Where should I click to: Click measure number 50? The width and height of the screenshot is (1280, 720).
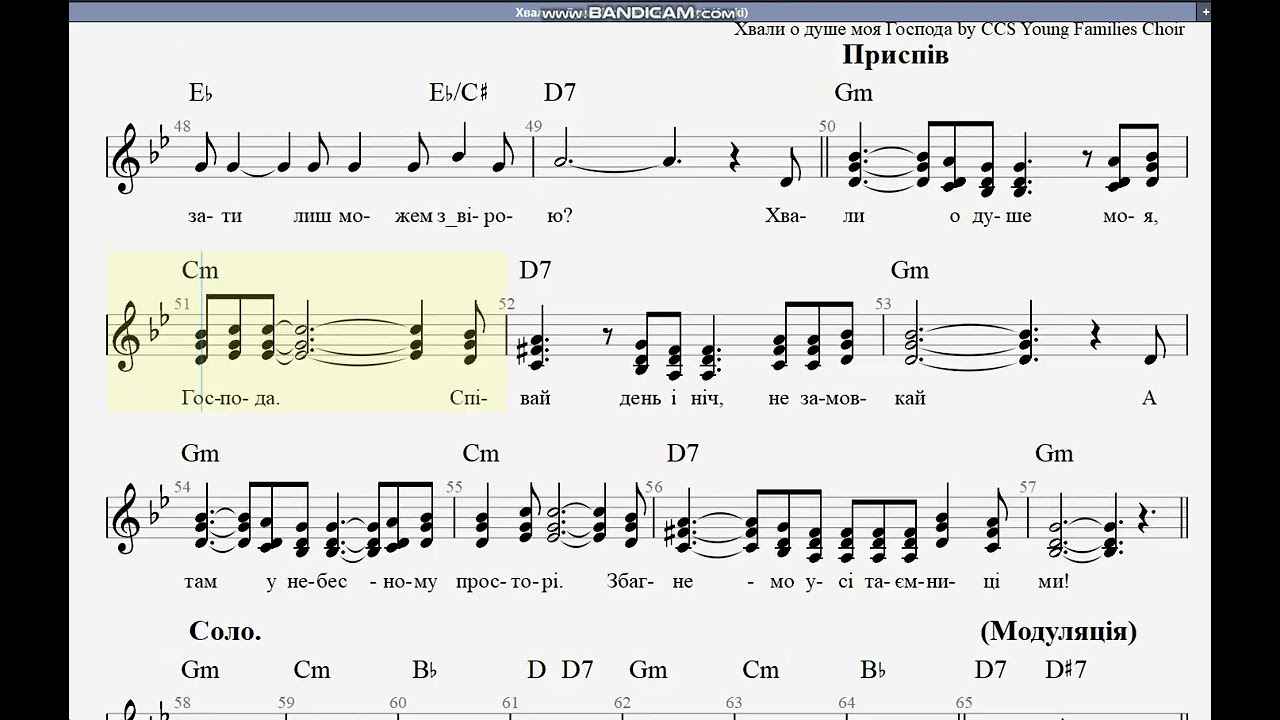tap(827, 126)
